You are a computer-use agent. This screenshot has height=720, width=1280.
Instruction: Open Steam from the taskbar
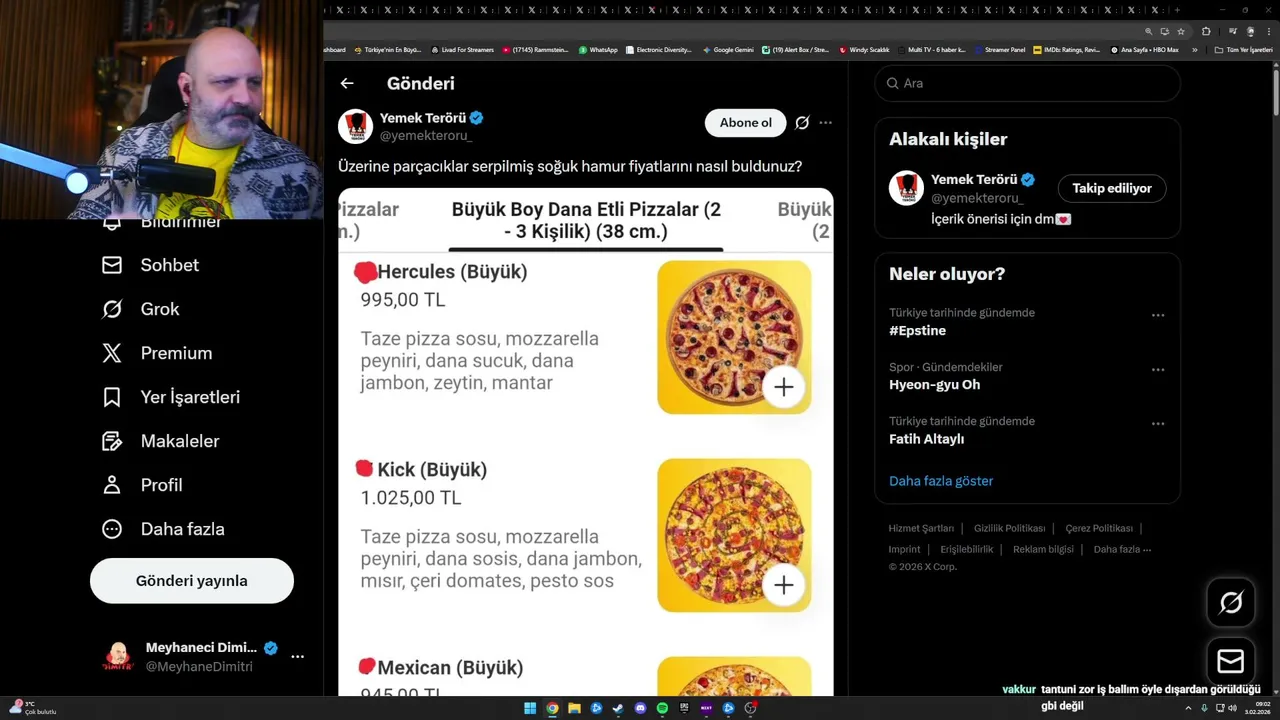pyautogui.click(x=618, y=709)
